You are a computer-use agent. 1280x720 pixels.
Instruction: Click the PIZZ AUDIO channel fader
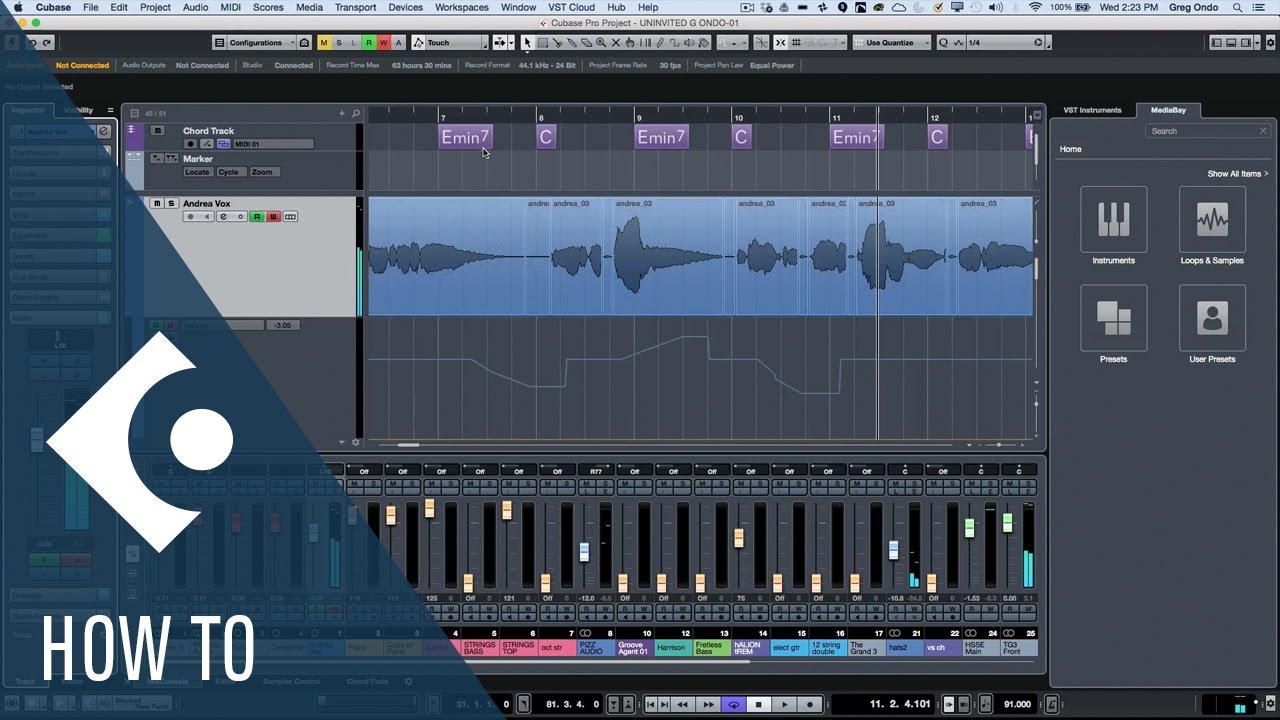point(584,551)
